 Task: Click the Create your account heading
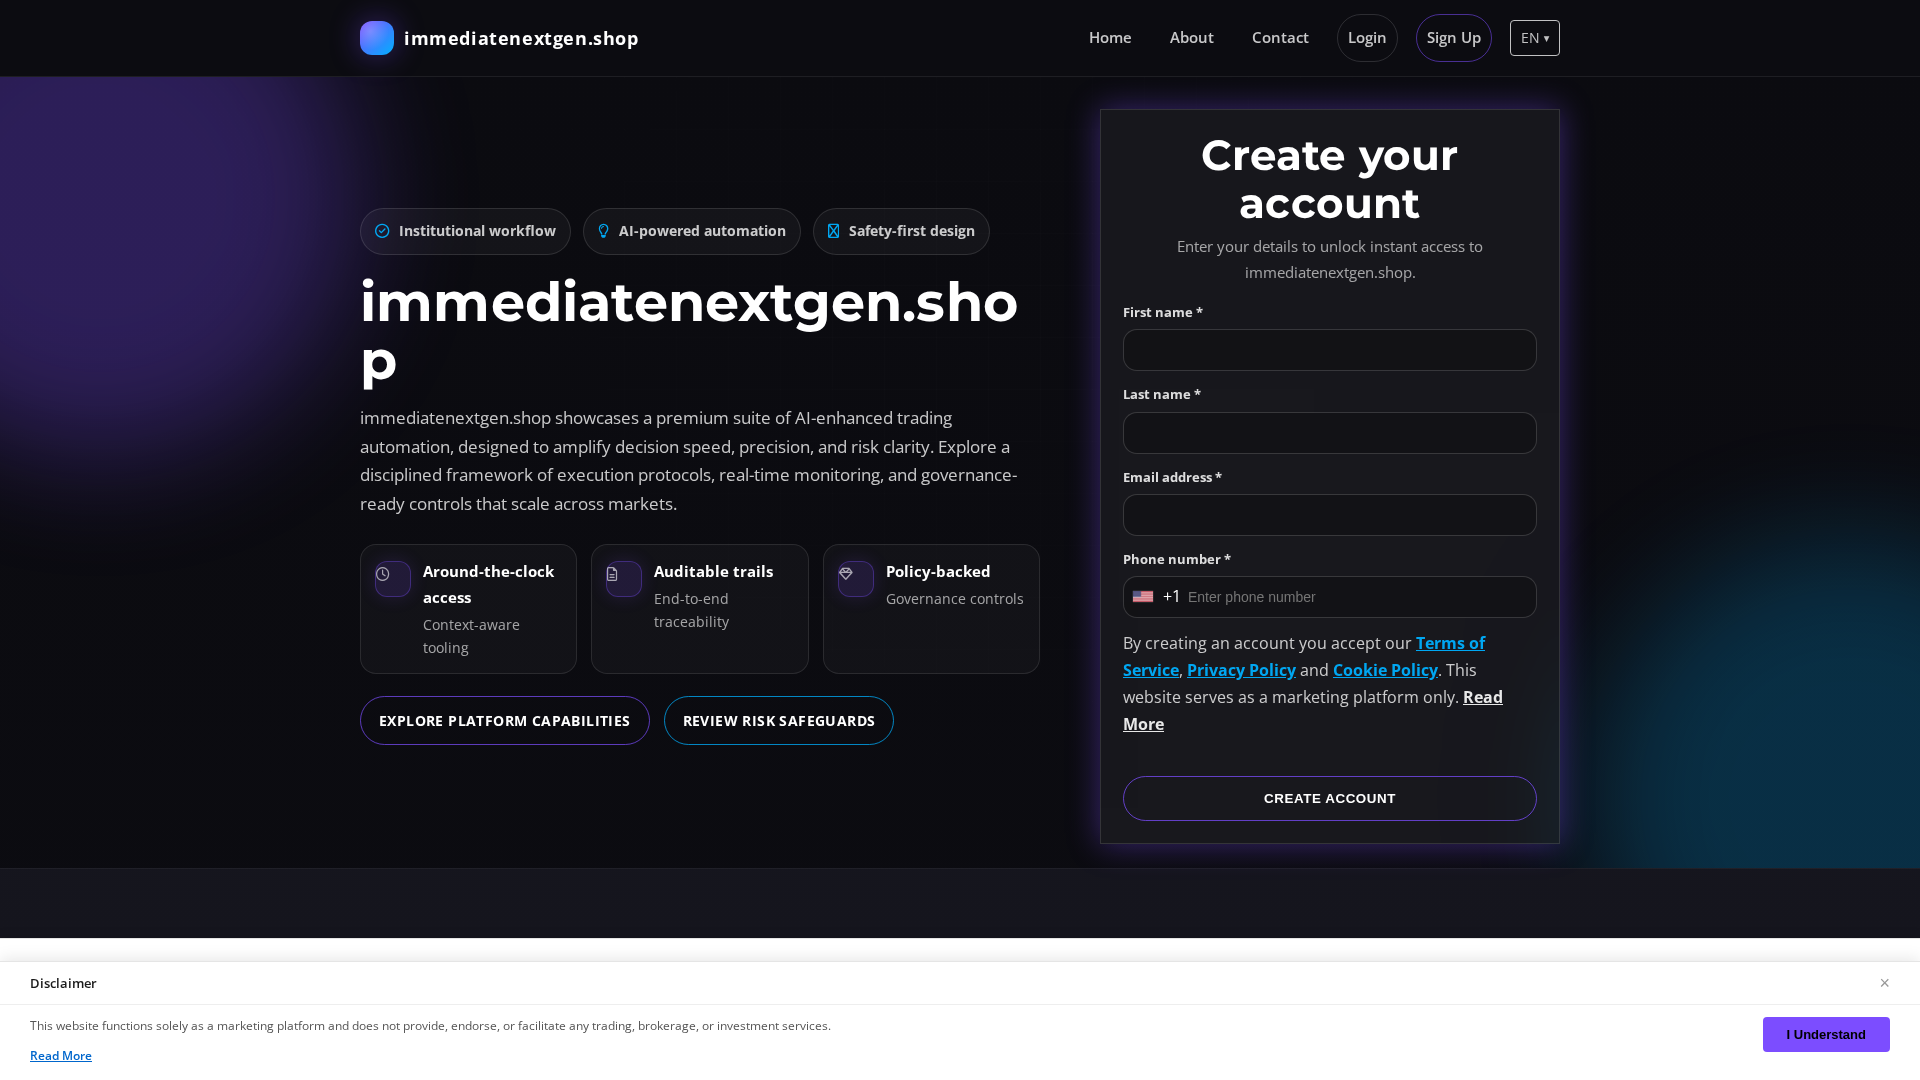1330,180
